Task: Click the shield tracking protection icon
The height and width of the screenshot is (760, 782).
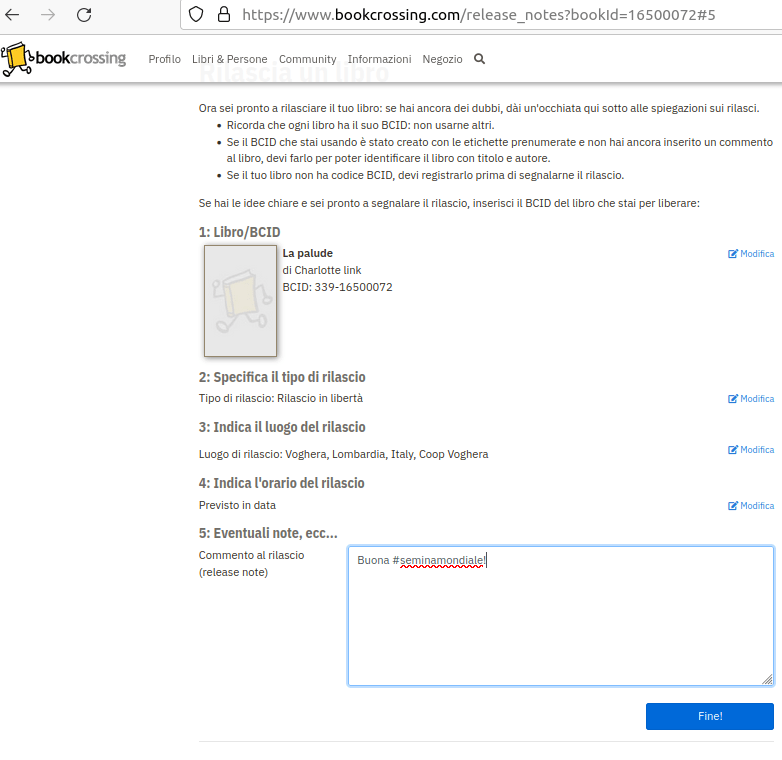Action: point(196,15)
